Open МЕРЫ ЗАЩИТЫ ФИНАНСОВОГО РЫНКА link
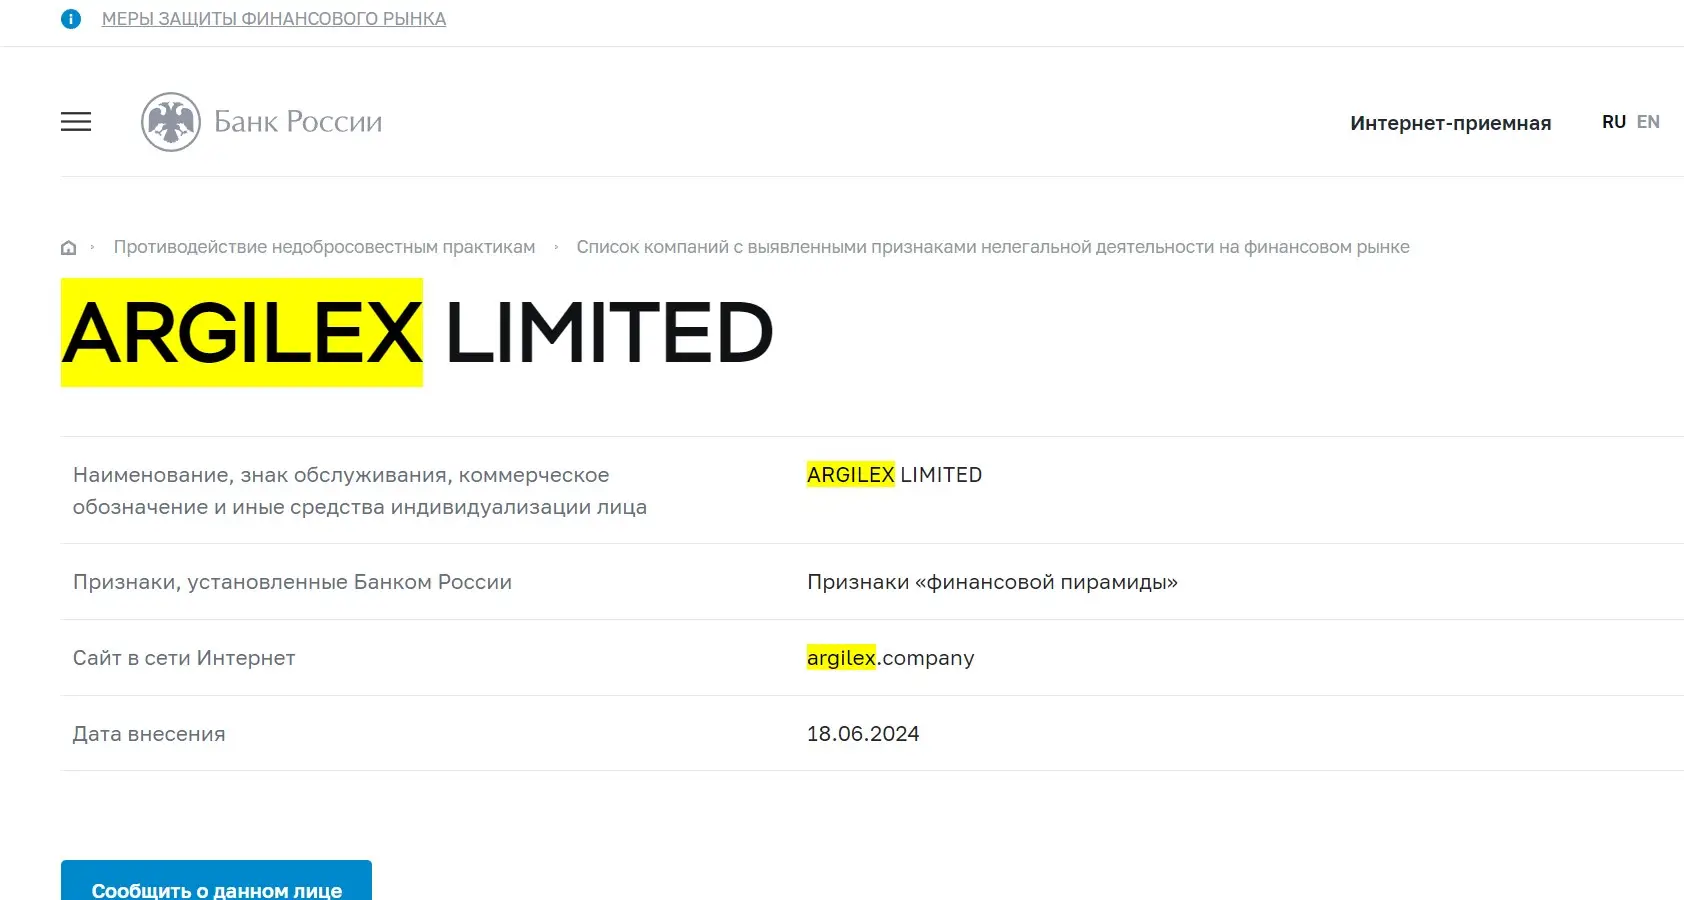This screenshot has height=900, width=1684. (x=273, y=18)
